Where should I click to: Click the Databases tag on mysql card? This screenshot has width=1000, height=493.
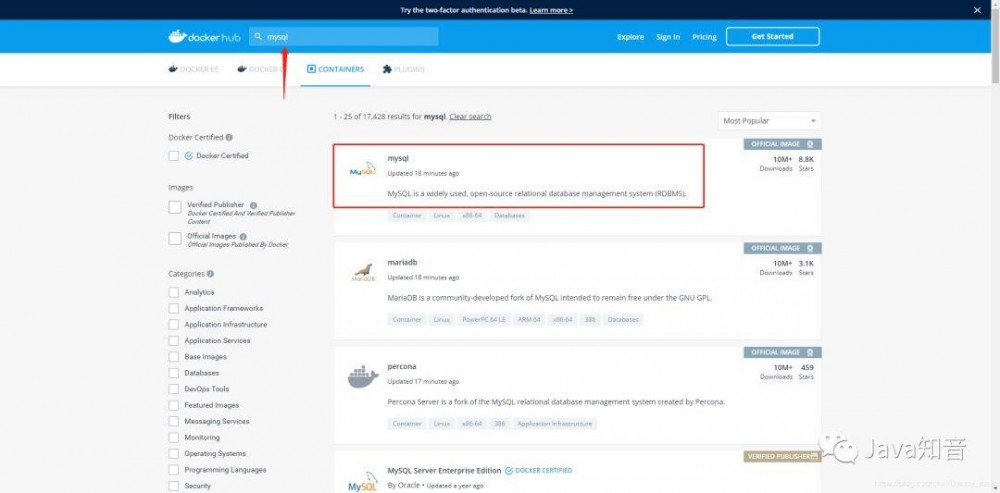[509, 216]
